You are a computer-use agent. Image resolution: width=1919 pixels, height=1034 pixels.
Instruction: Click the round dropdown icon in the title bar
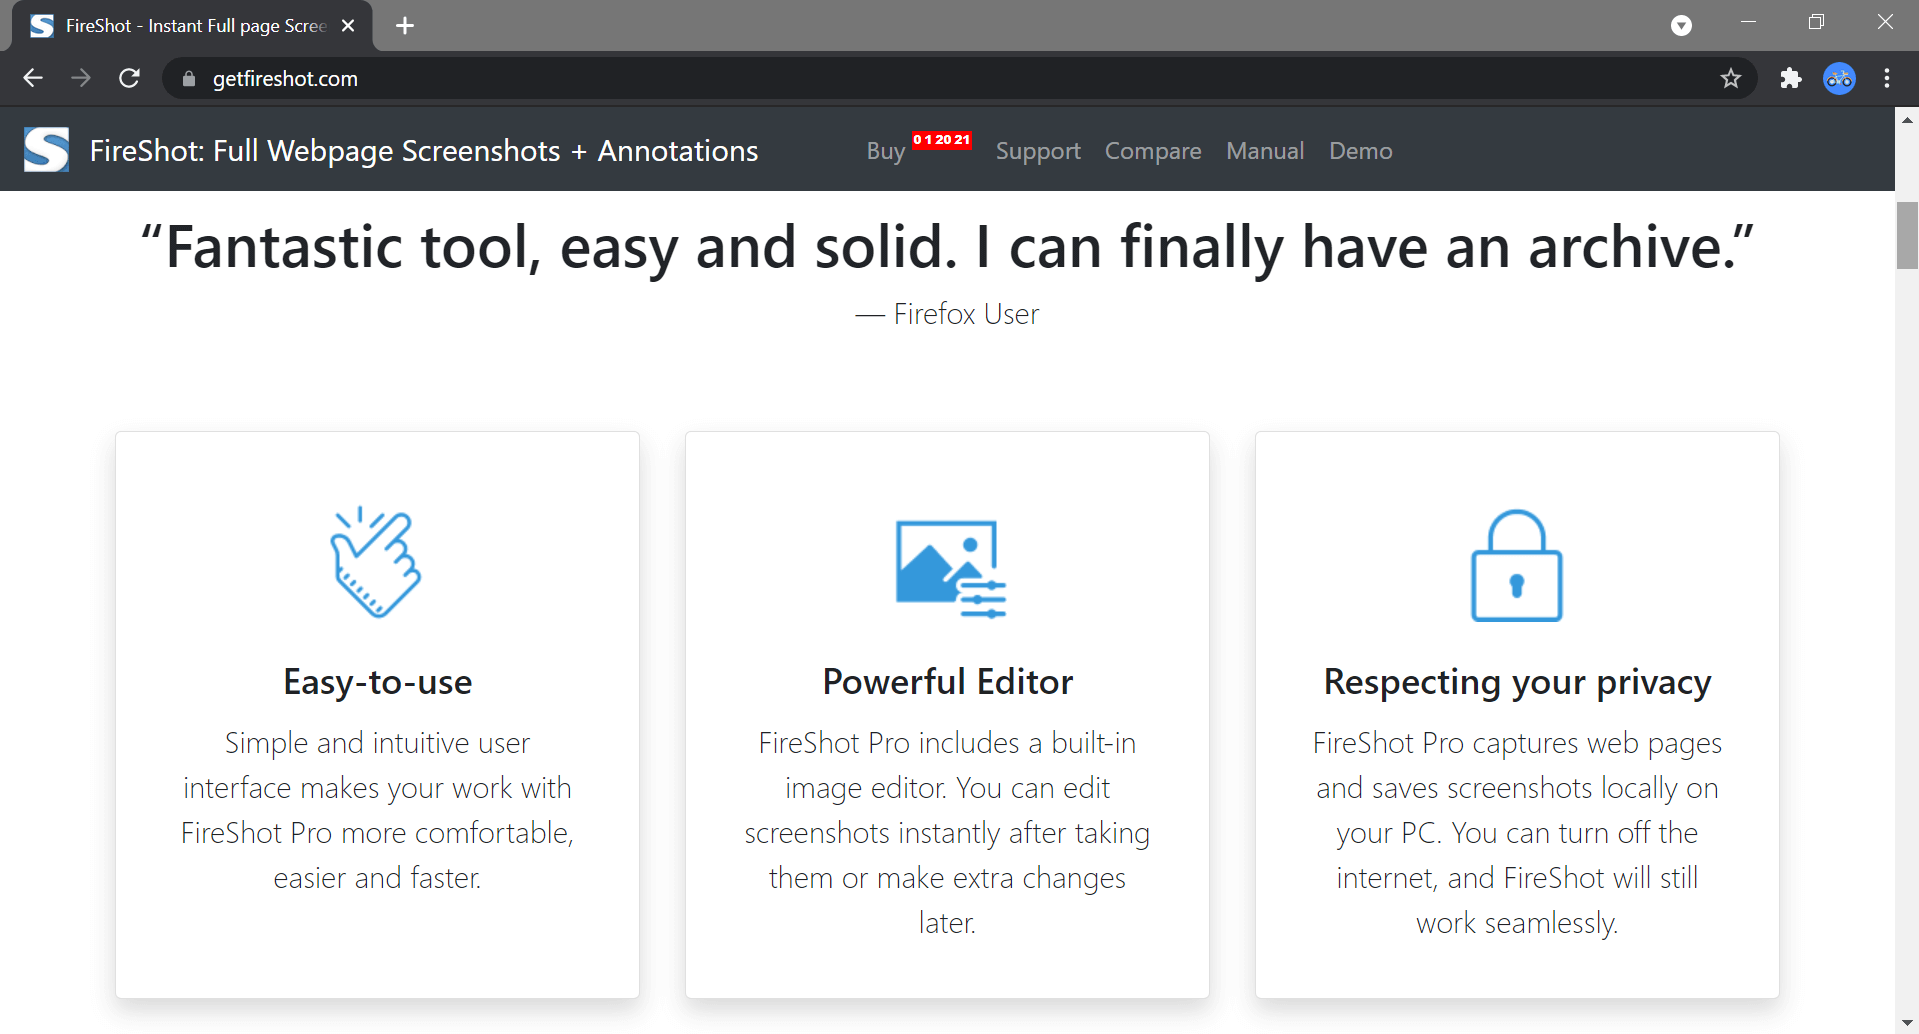(1681, 26)
